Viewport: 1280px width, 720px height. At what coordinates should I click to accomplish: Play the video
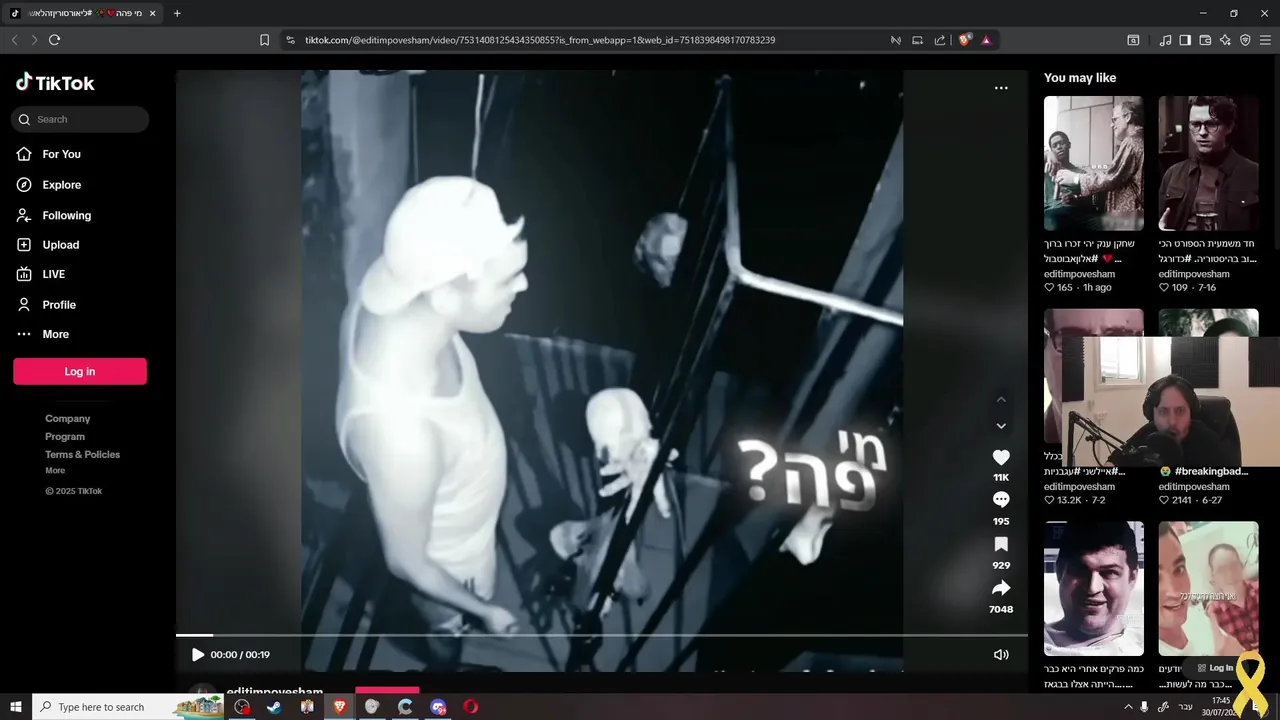click(x=197, y=655)
